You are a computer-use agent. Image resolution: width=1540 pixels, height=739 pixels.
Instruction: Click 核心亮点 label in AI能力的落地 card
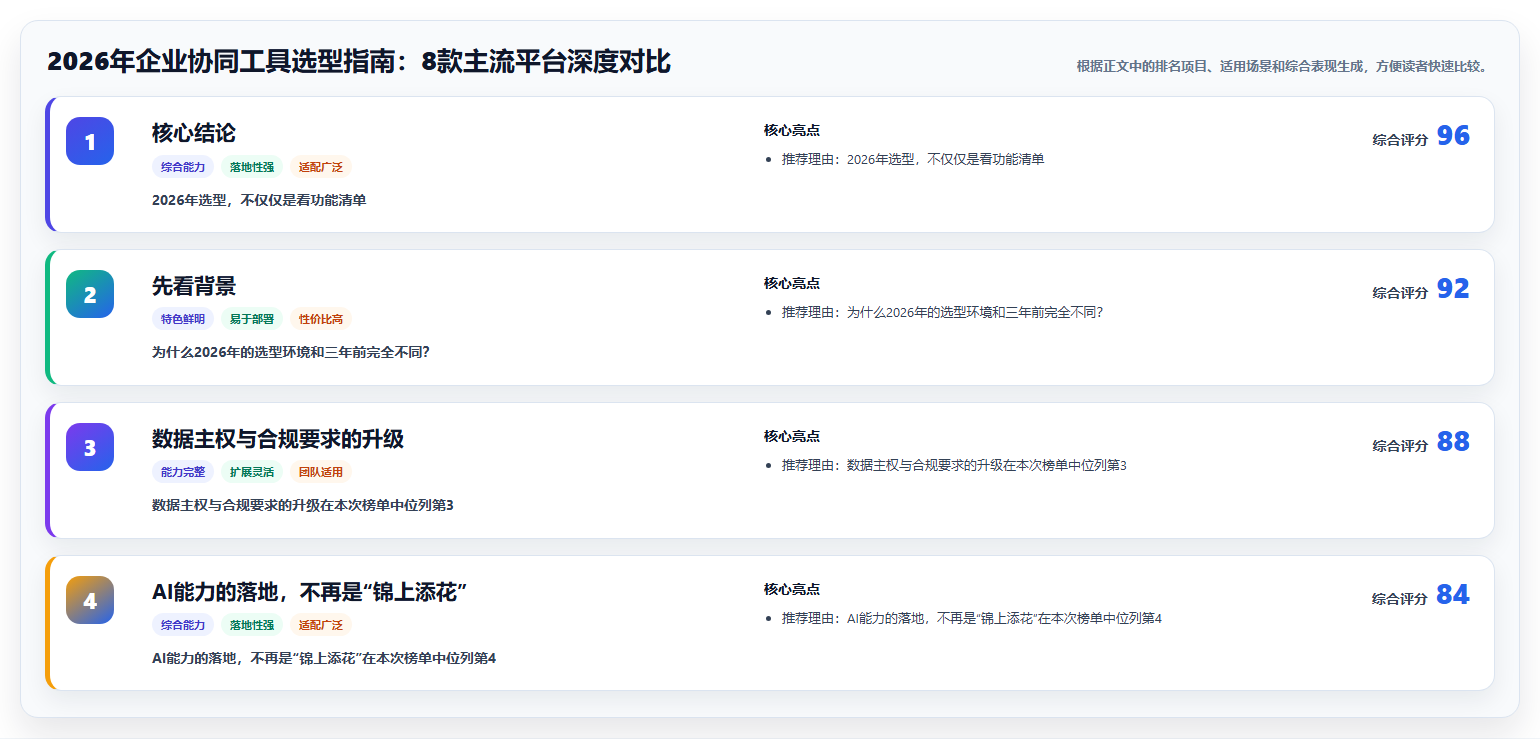coord(792,589)
